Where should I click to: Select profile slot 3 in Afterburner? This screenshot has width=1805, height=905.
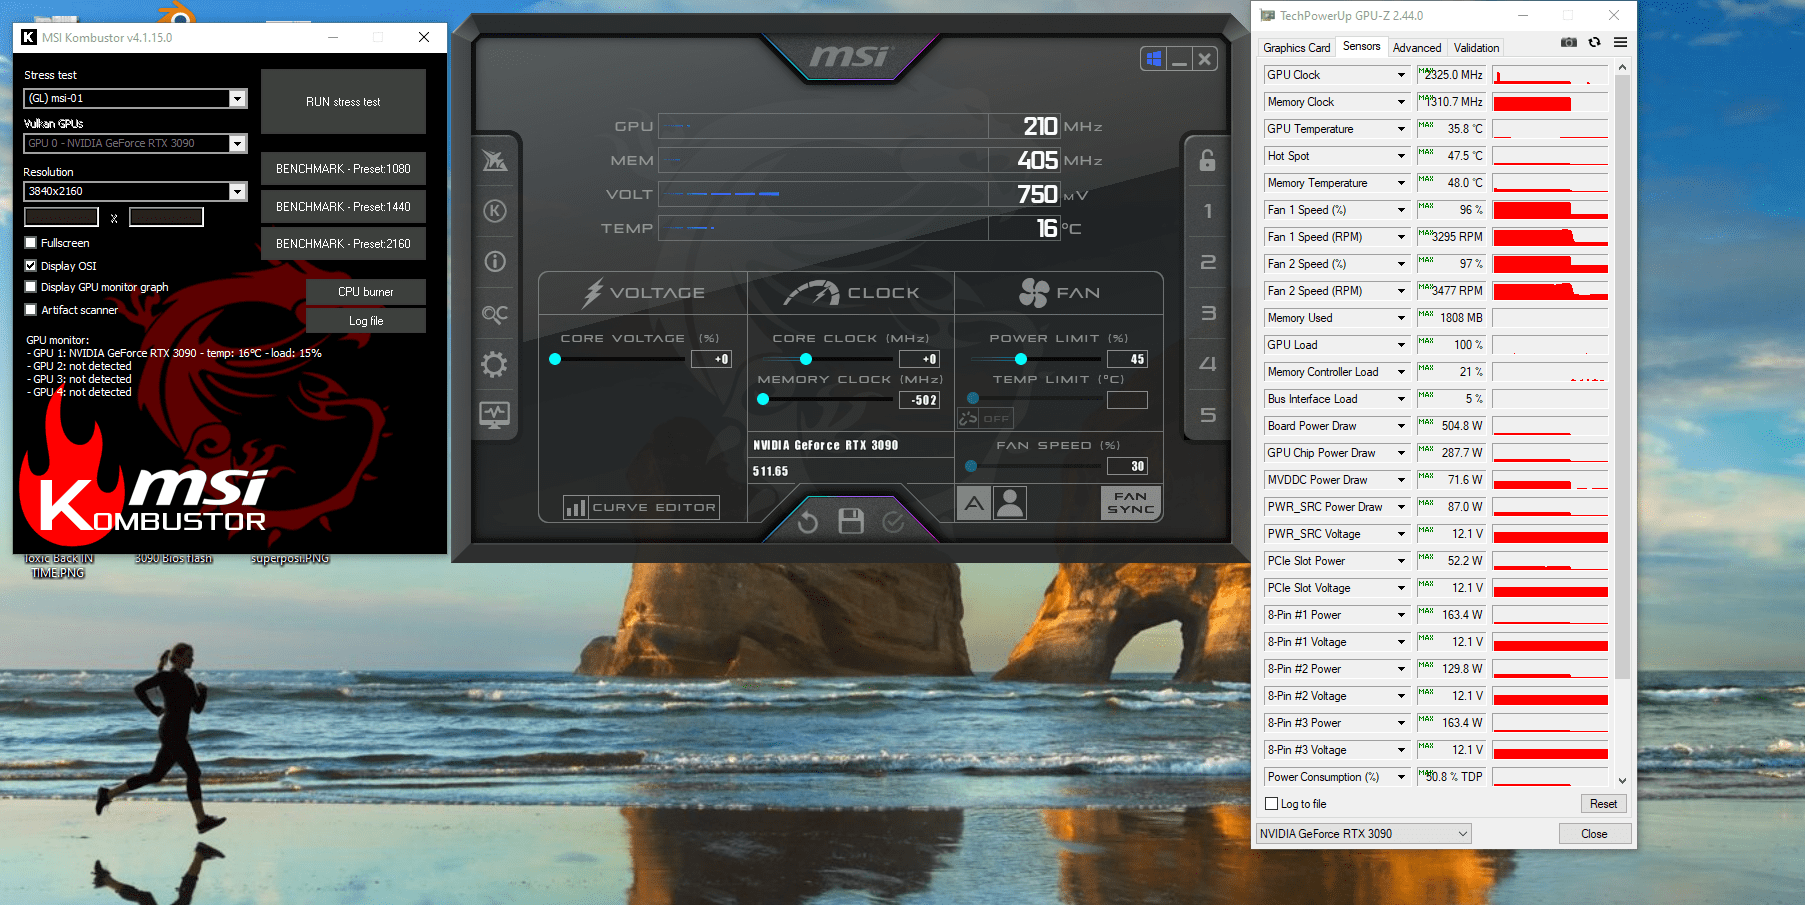tap(1208, 313)
